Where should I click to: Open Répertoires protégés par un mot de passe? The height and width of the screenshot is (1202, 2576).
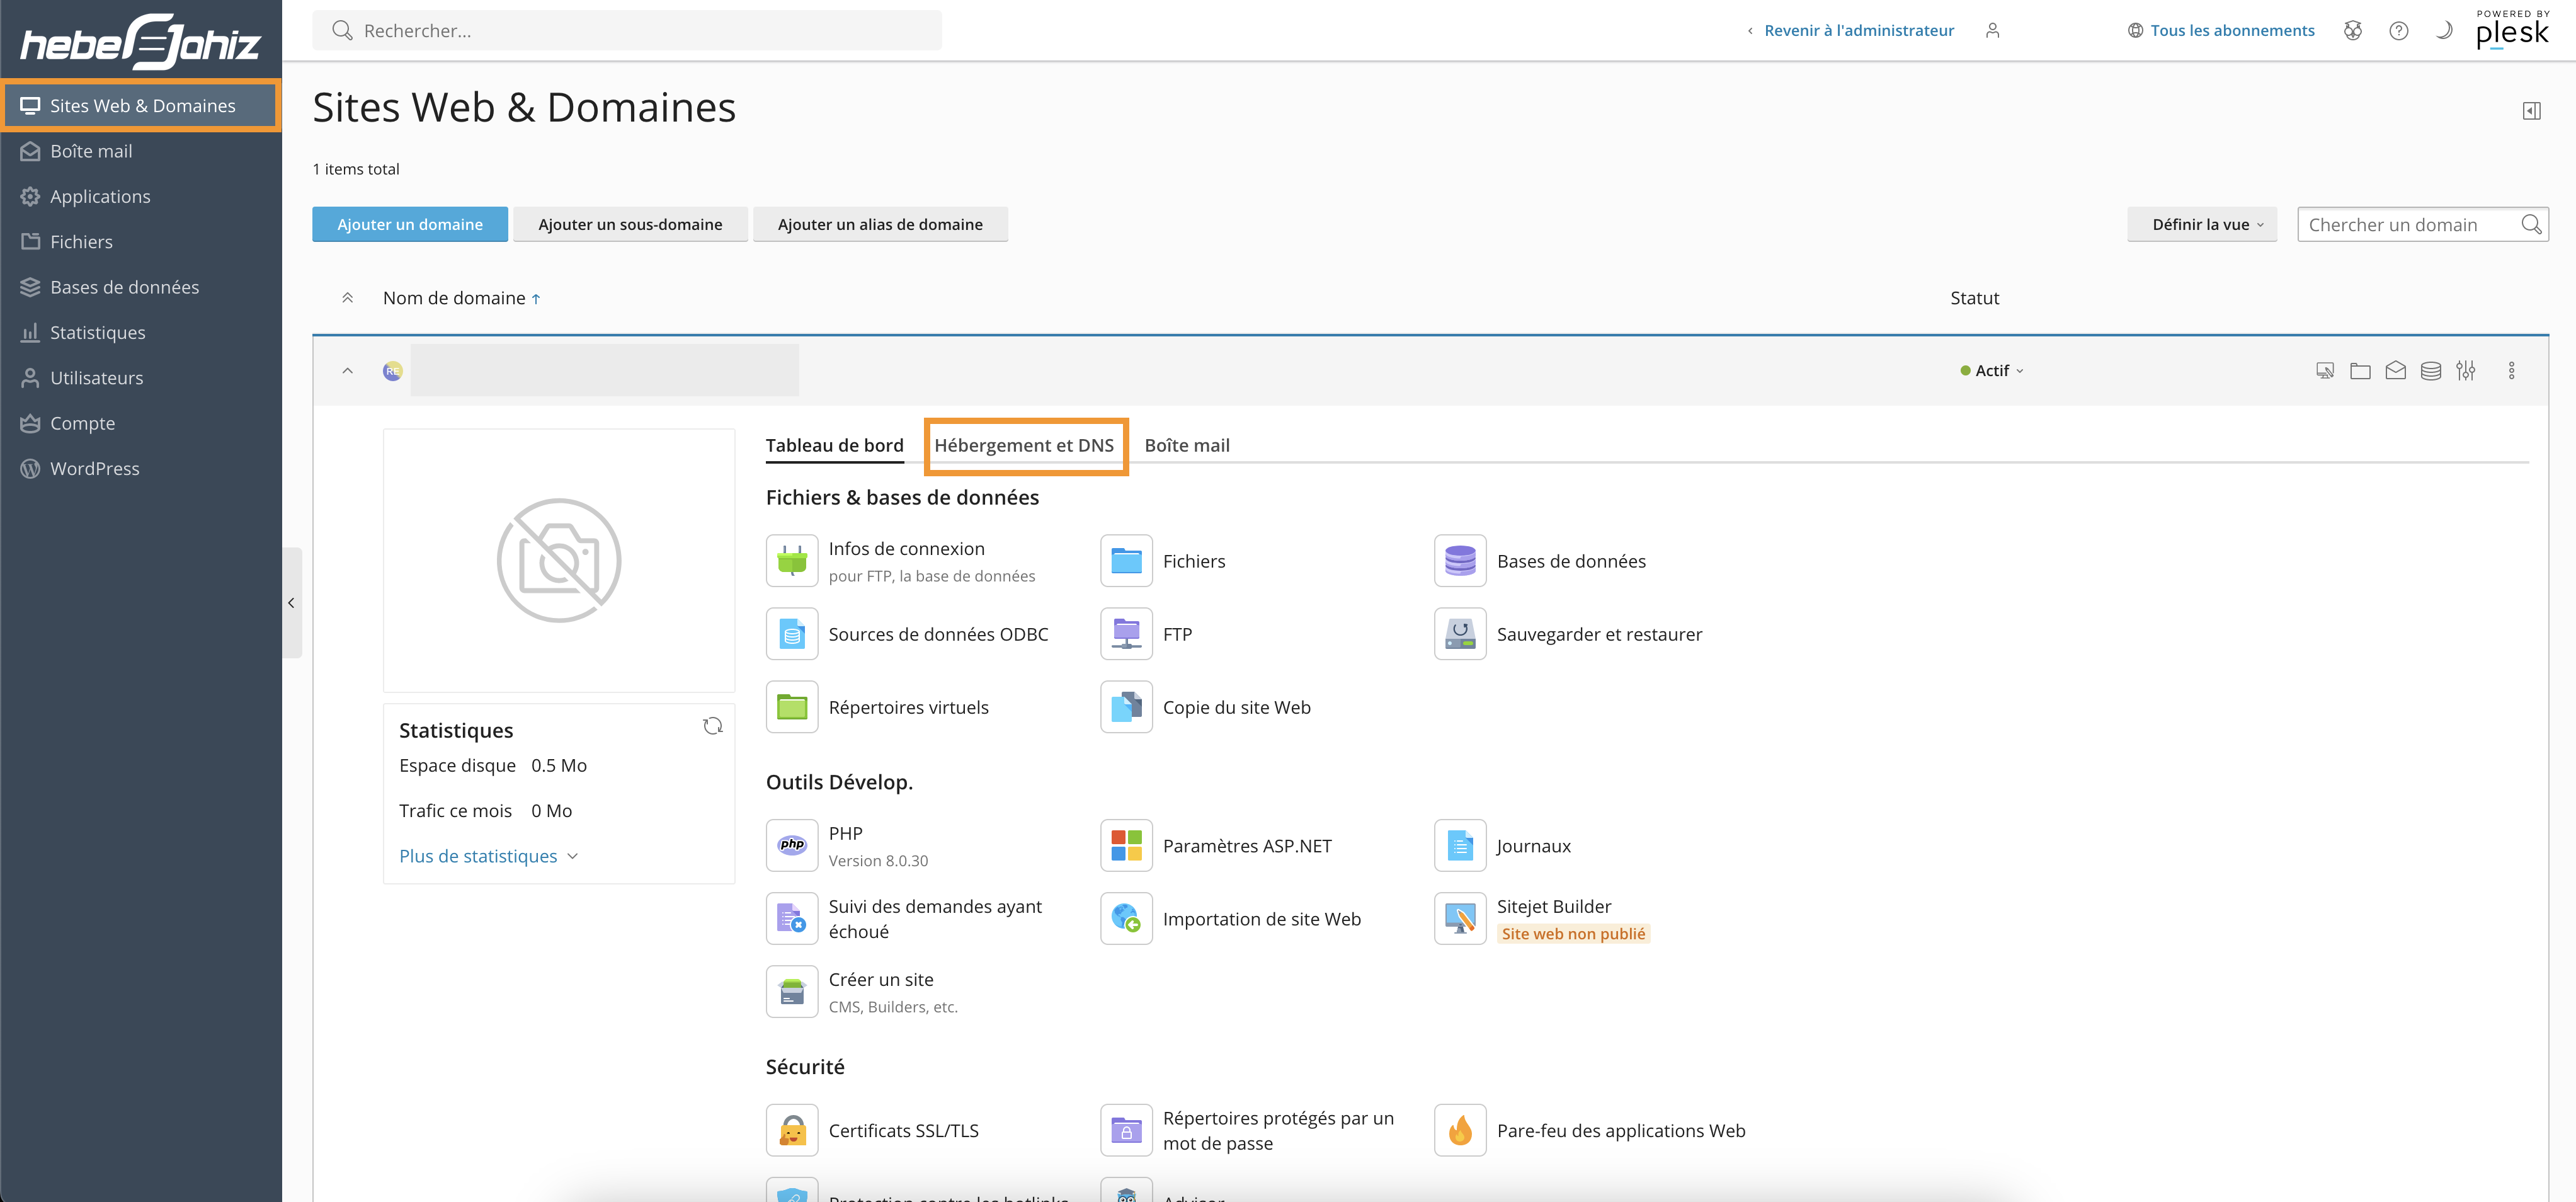pos(1277,1130)
